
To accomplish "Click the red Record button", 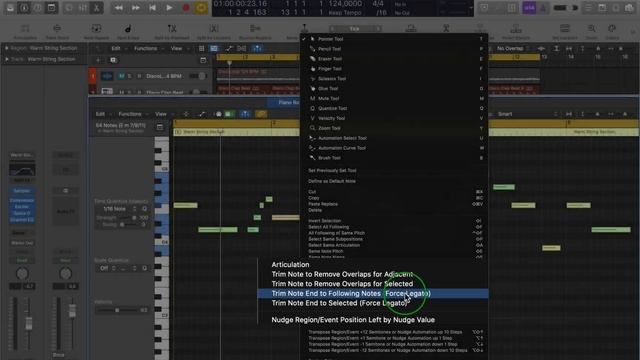I will click(x=186, y=8).
